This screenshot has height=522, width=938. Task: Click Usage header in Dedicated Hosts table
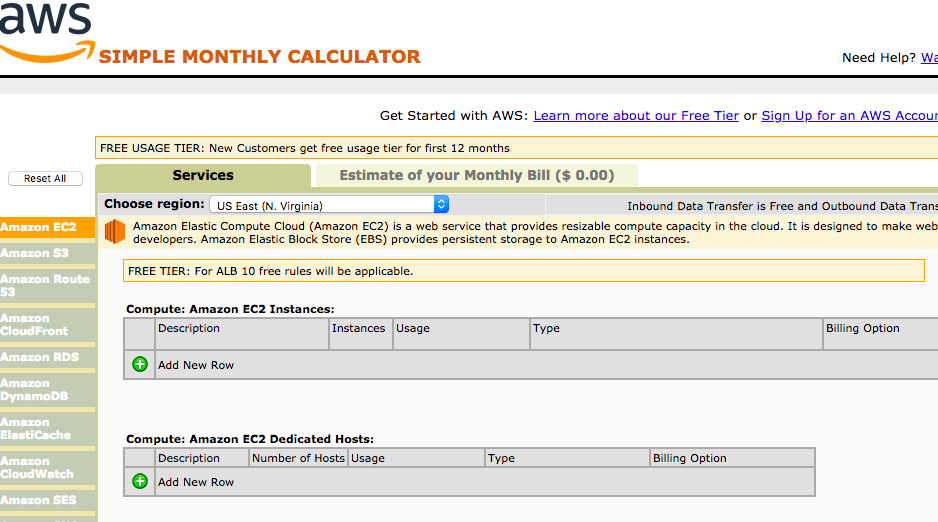(x=368, y=458)
